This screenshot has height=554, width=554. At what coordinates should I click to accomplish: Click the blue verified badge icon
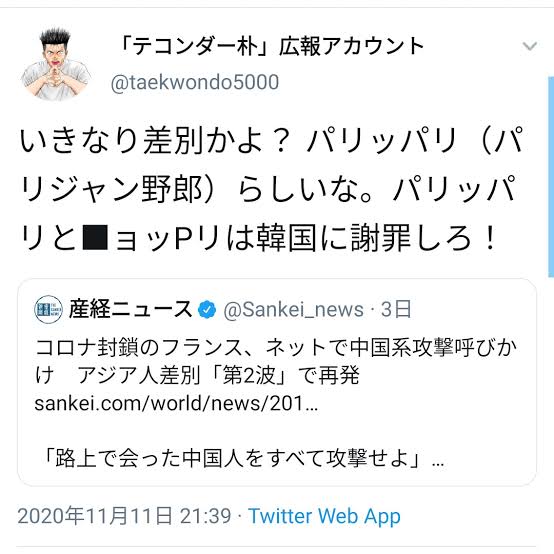point(207,310)
